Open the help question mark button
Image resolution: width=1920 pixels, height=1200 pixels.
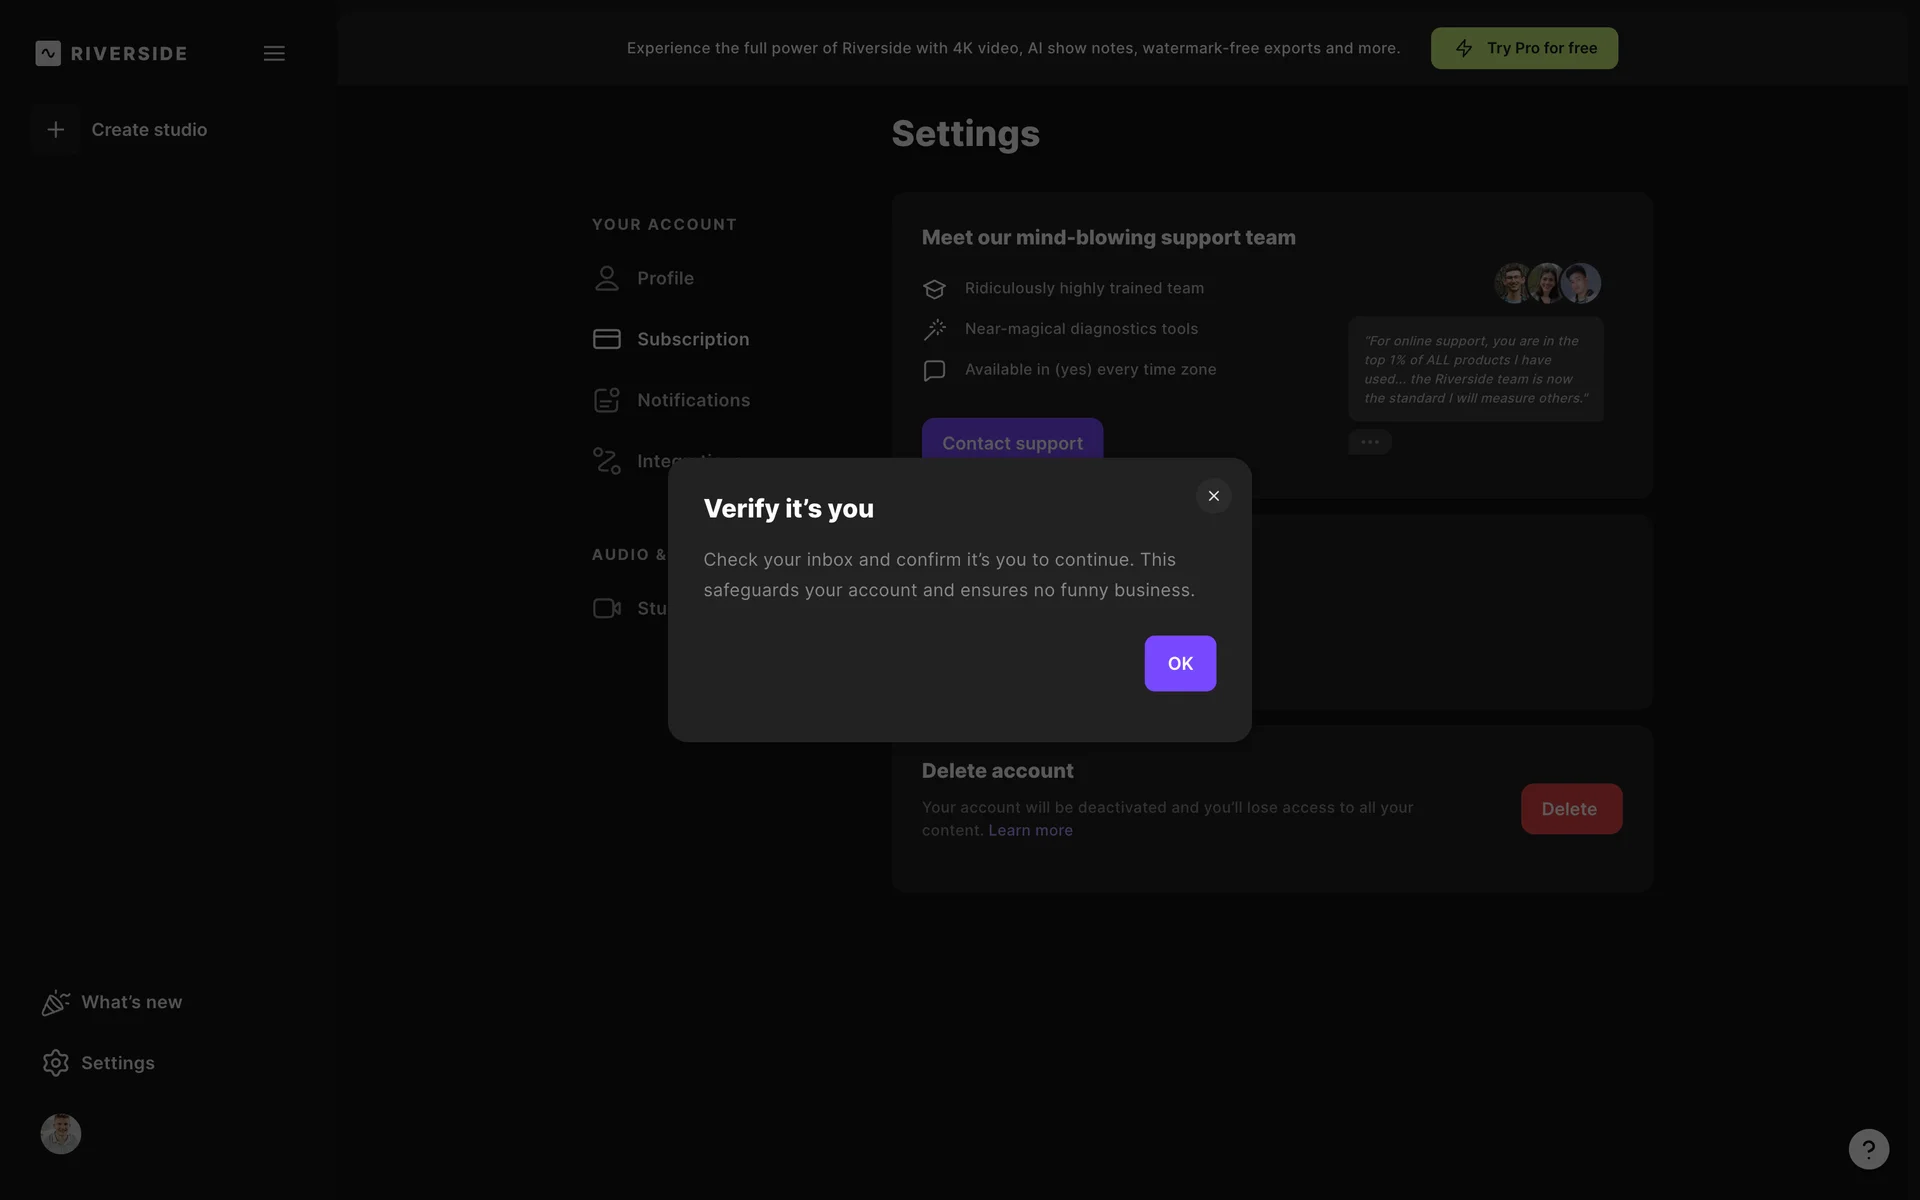(1868, 1149)
